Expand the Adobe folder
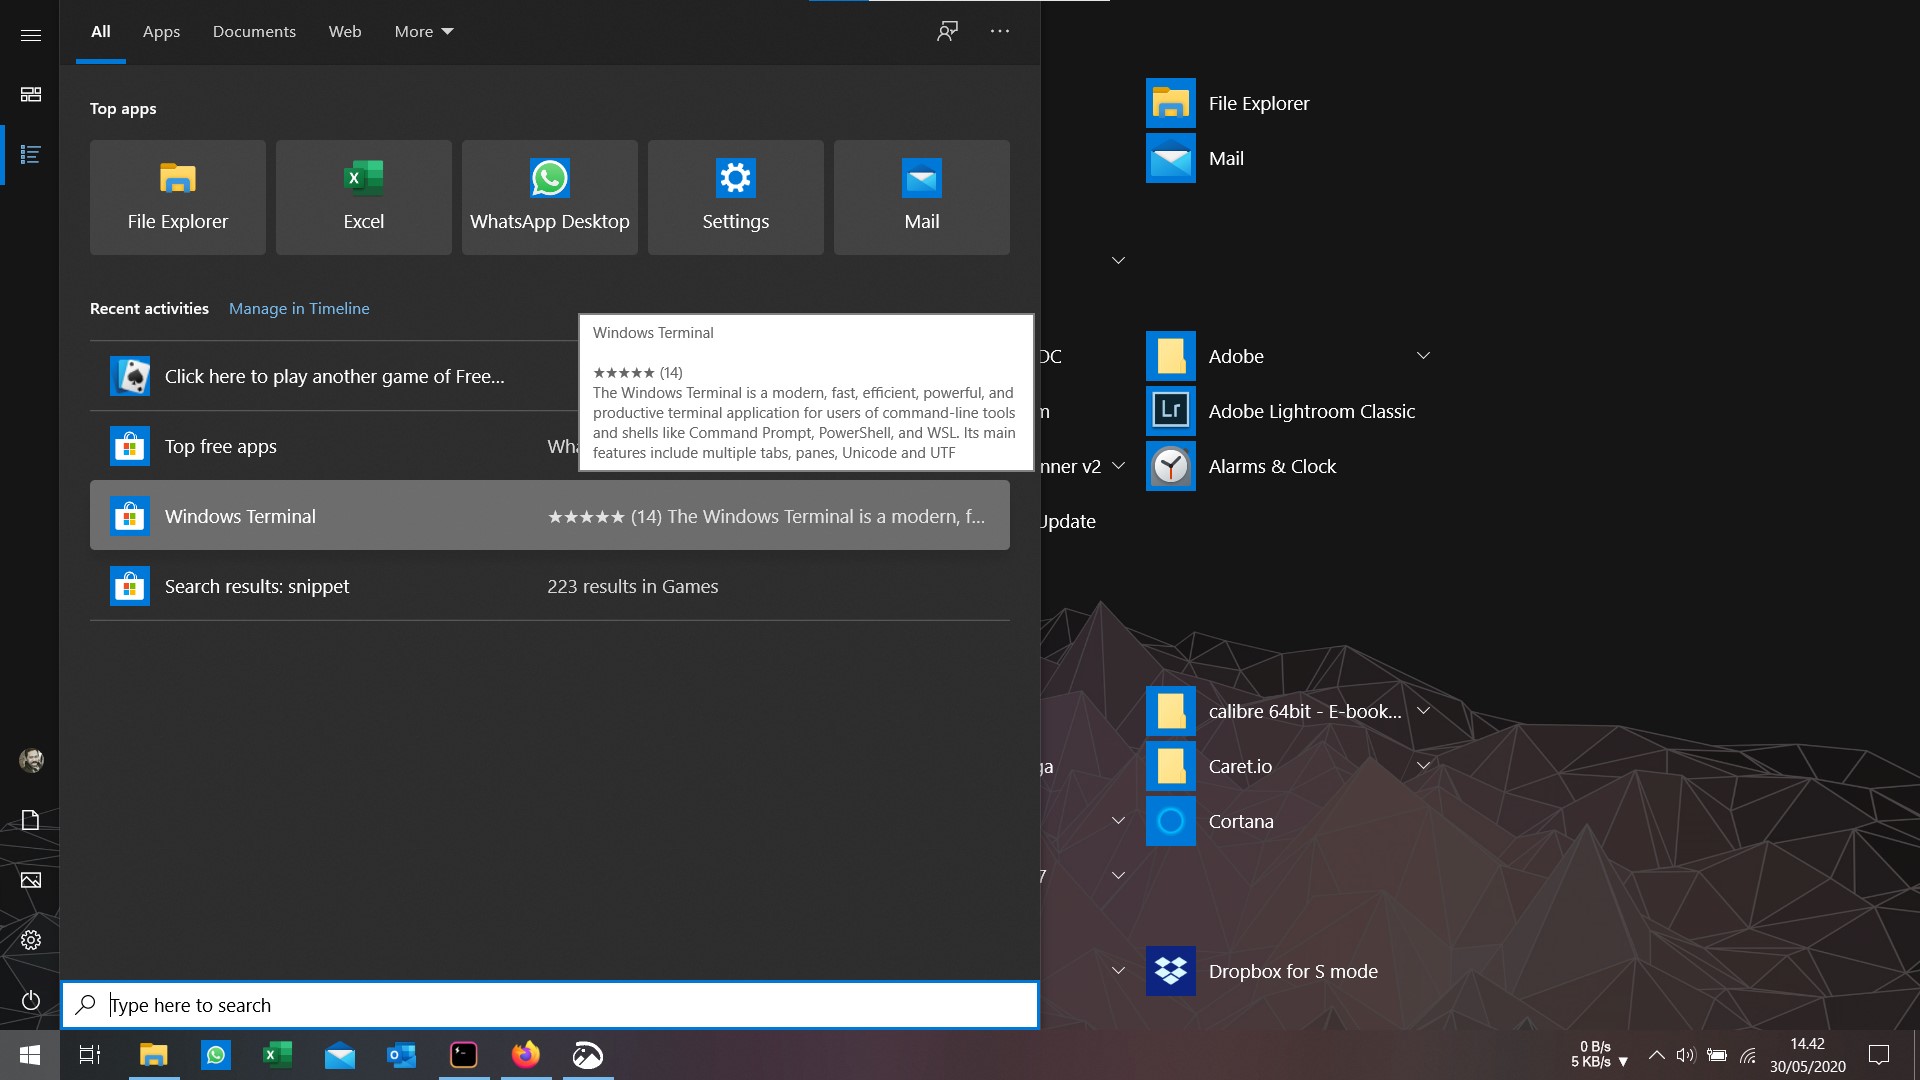This screenshot has width=1920, height=1080. tap(1423, 356)
